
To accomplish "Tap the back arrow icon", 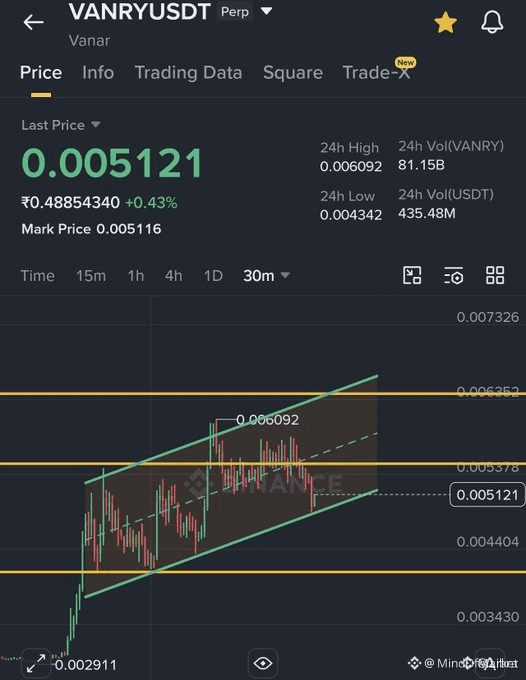I will pos(33,22).
